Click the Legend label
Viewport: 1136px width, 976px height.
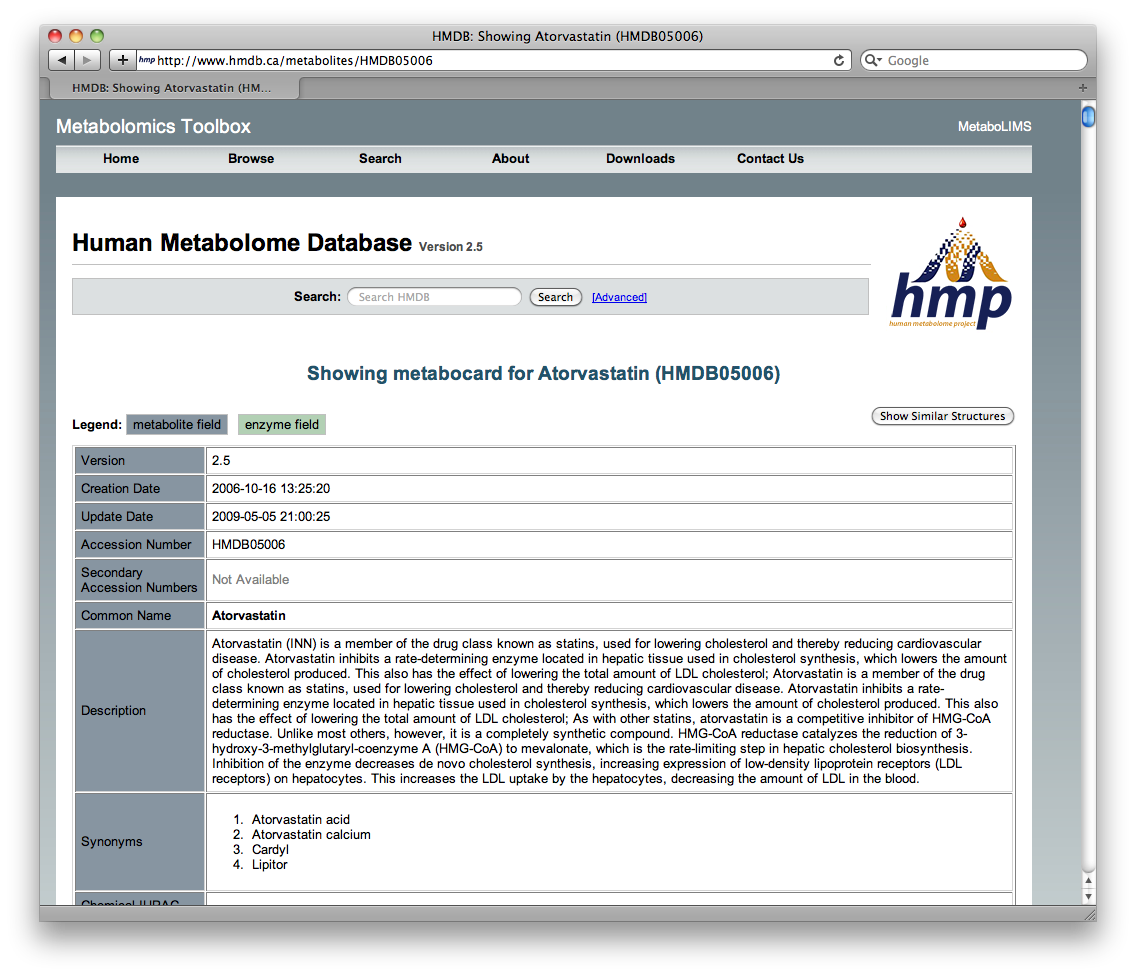click(x=96, y=425)
